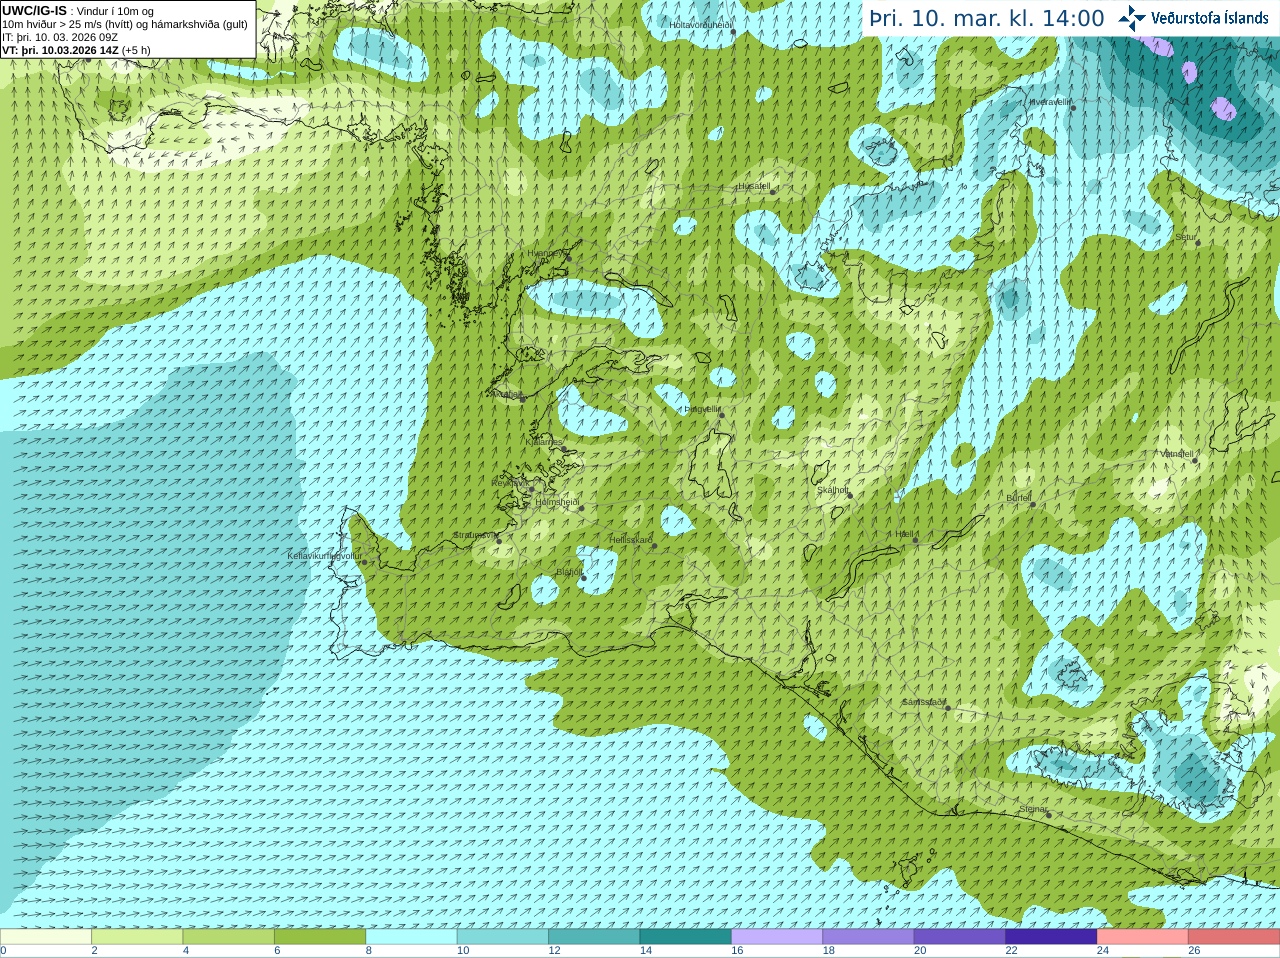The height and width of the screenshot is (958, 1280).
Task: Click the Akrafjall station marker
Action: click(x=522, y=399)
